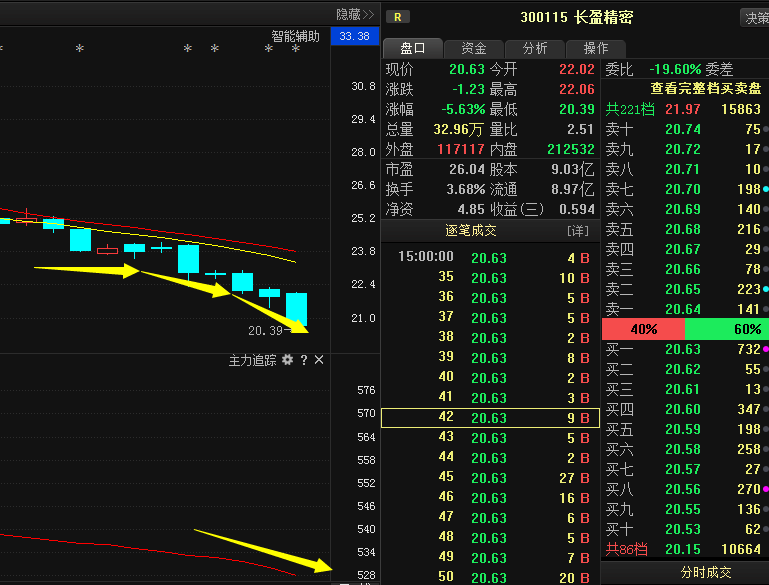Click the 总量 value 32.96万

tap(458, 129)
